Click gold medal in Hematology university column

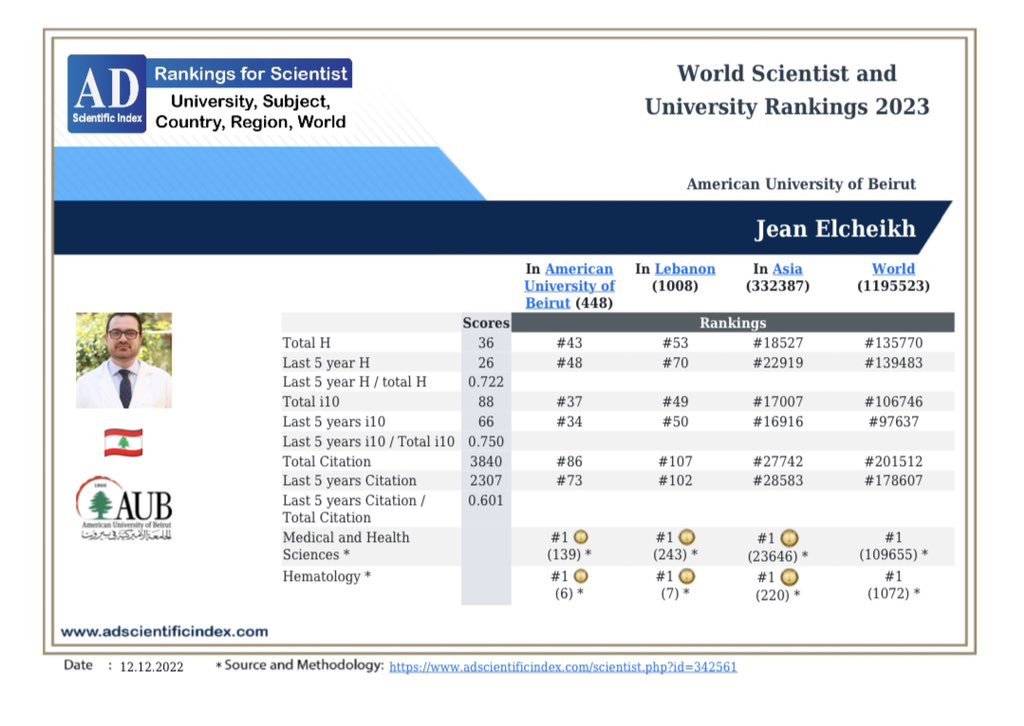(581, 576)
